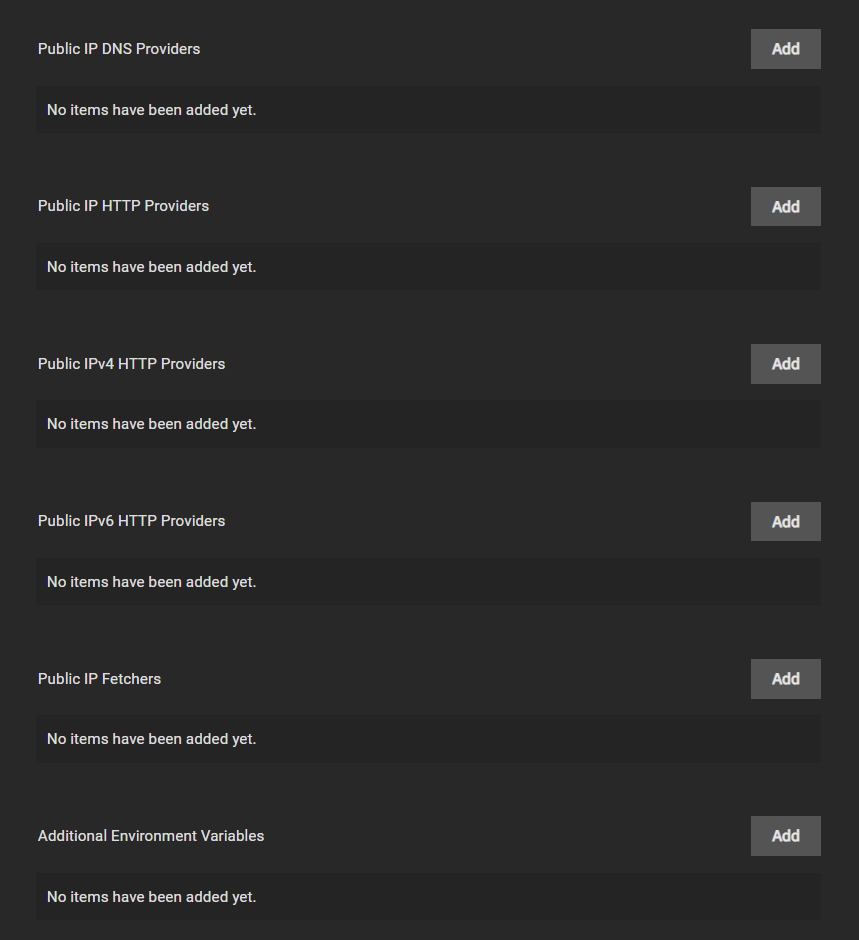The width and height of the screenshot is (859, 940).
Task: Click the Additional Environment Variables label
Action: pyautogui.click(x=151, y=836)
